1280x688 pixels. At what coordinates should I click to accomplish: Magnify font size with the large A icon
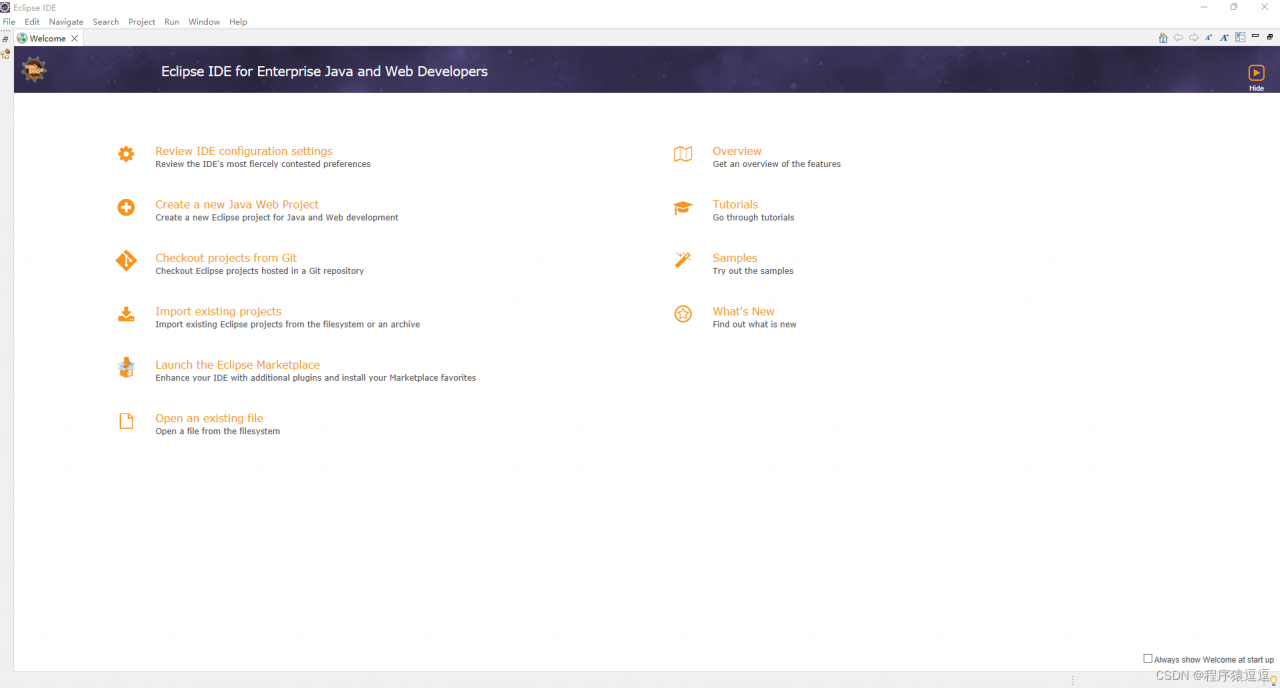(1224, 38)
